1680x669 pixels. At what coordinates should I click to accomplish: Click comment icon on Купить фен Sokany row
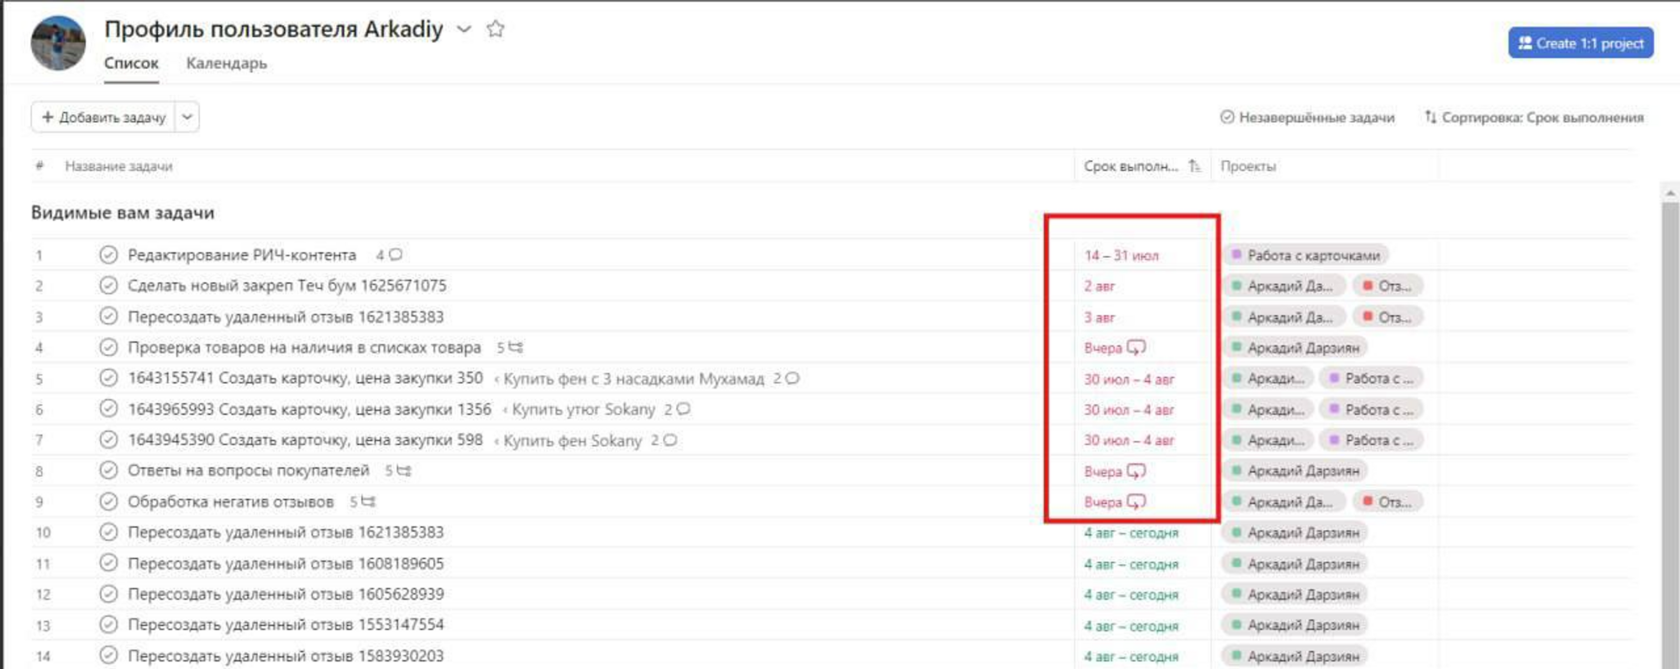point(670,440)
